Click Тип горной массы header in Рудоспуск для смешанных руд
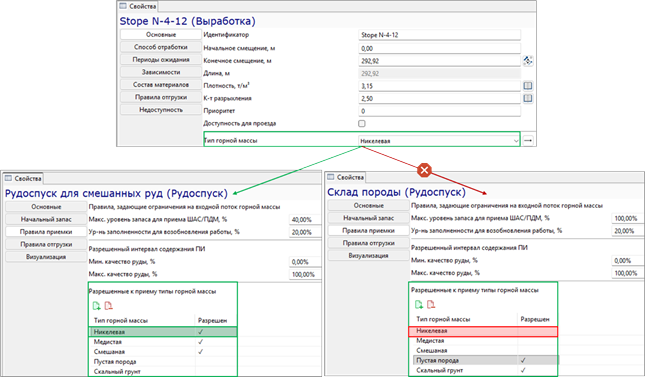This screenshot has height=377, width=645. coord(121,320)
